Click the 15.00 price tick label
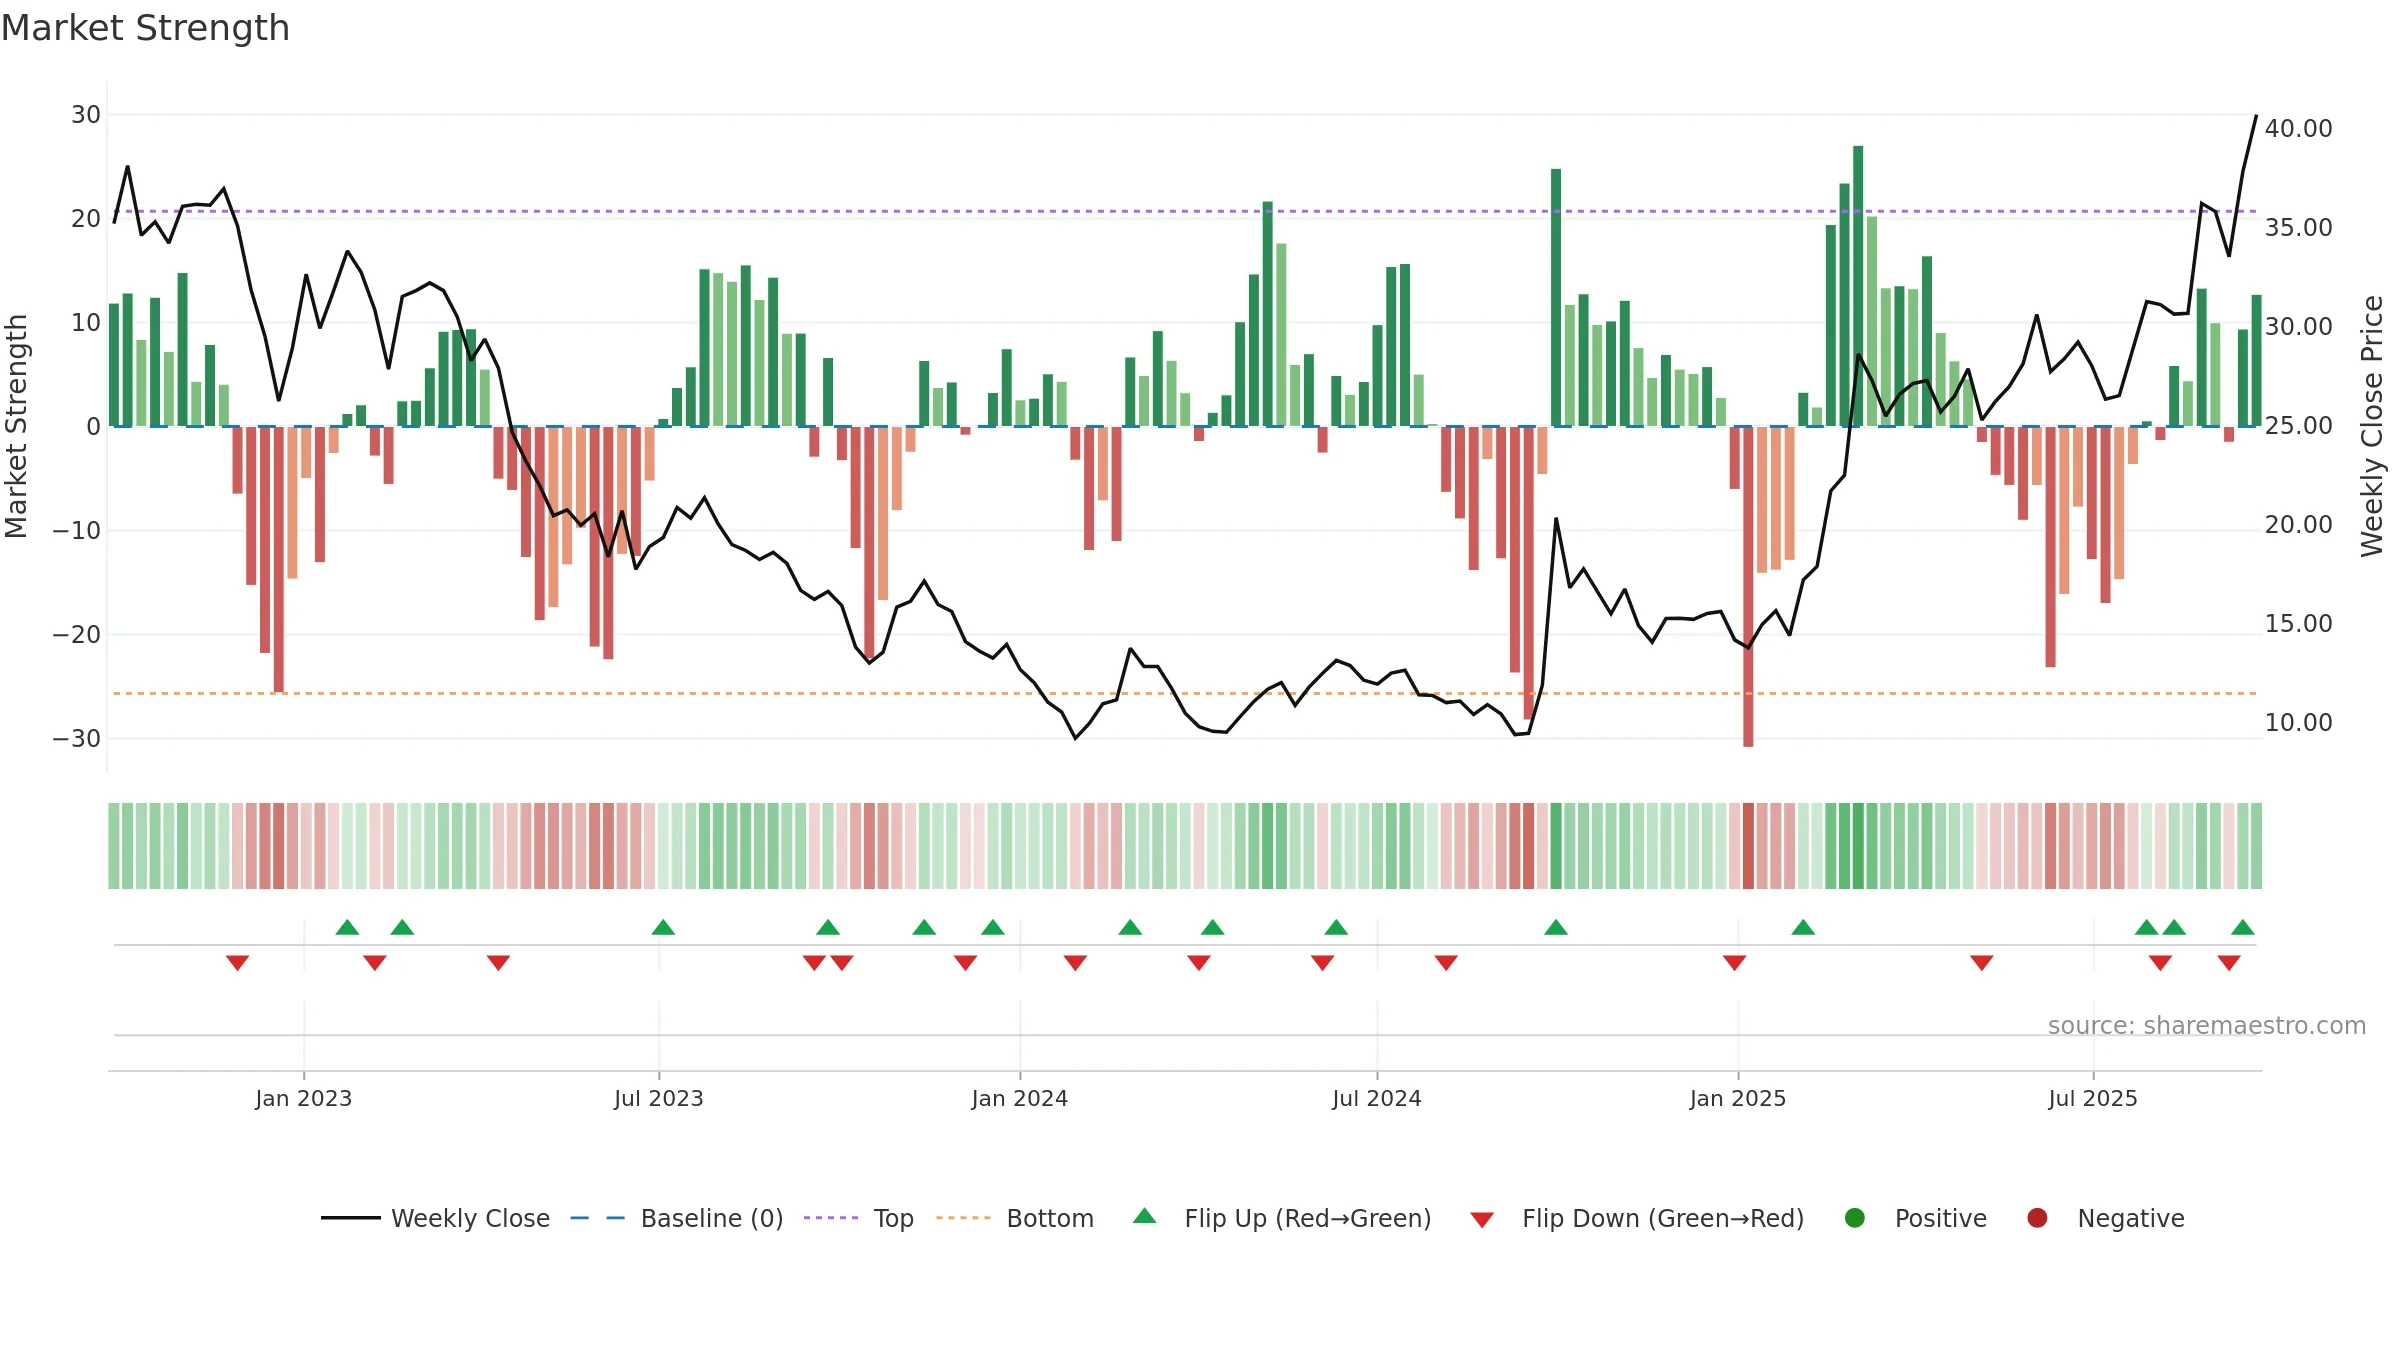2400x1350 pixels. click(2298, 624)
